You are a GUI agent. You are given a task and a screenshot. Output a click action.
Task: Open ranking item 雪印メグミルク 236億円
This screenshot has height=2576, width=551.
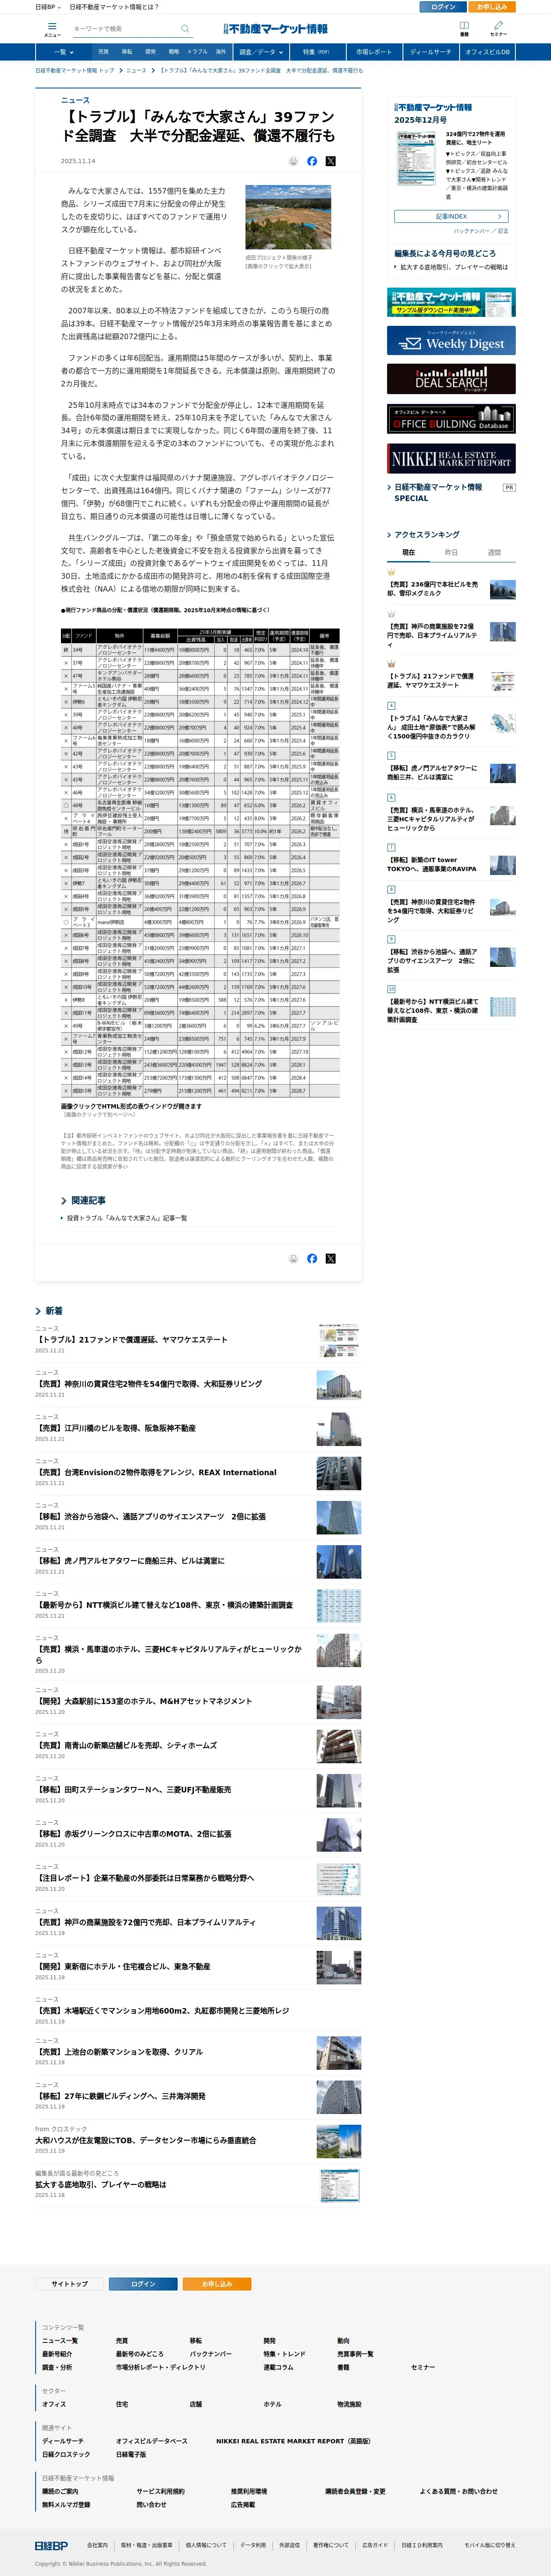(x=434, y=589)
